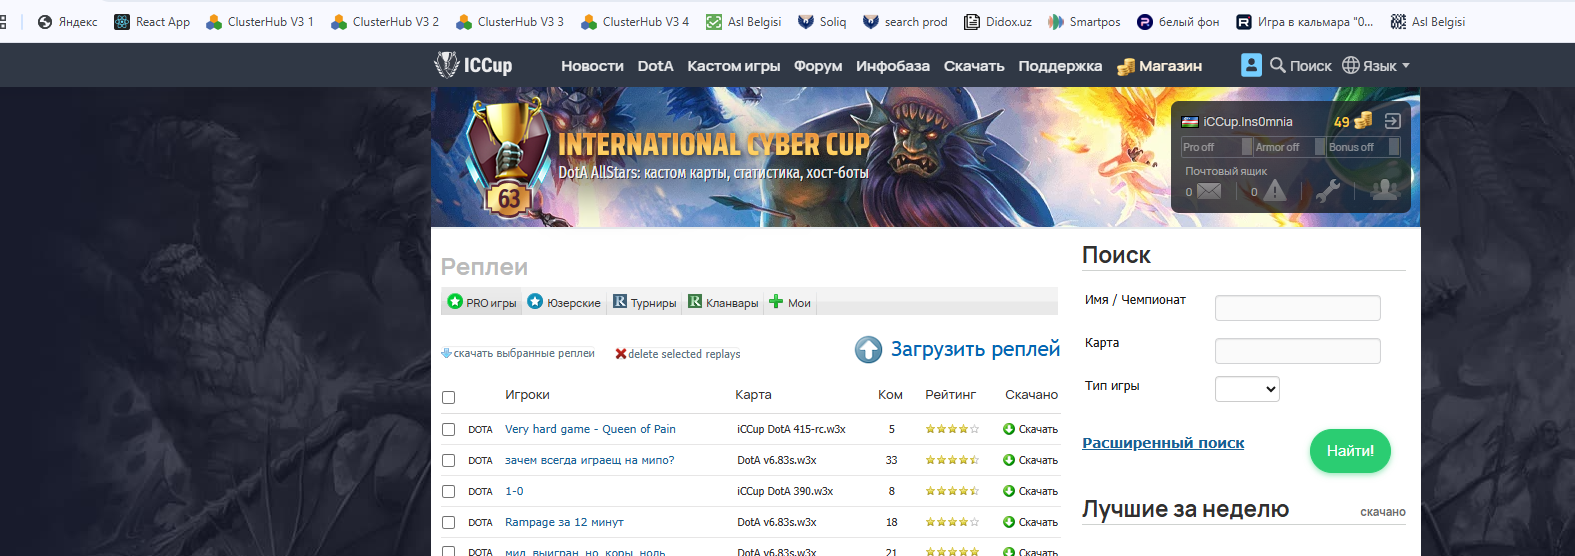This screenshot has height=556, width=1575.
Task: Open the DotA menu
Action: [x=655, y=66]
